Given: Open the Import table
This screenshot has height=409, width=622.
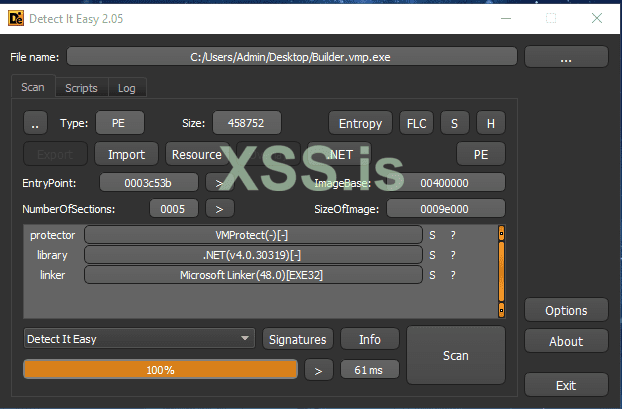Looking at the screenshot, I should [x=127, y=154].
